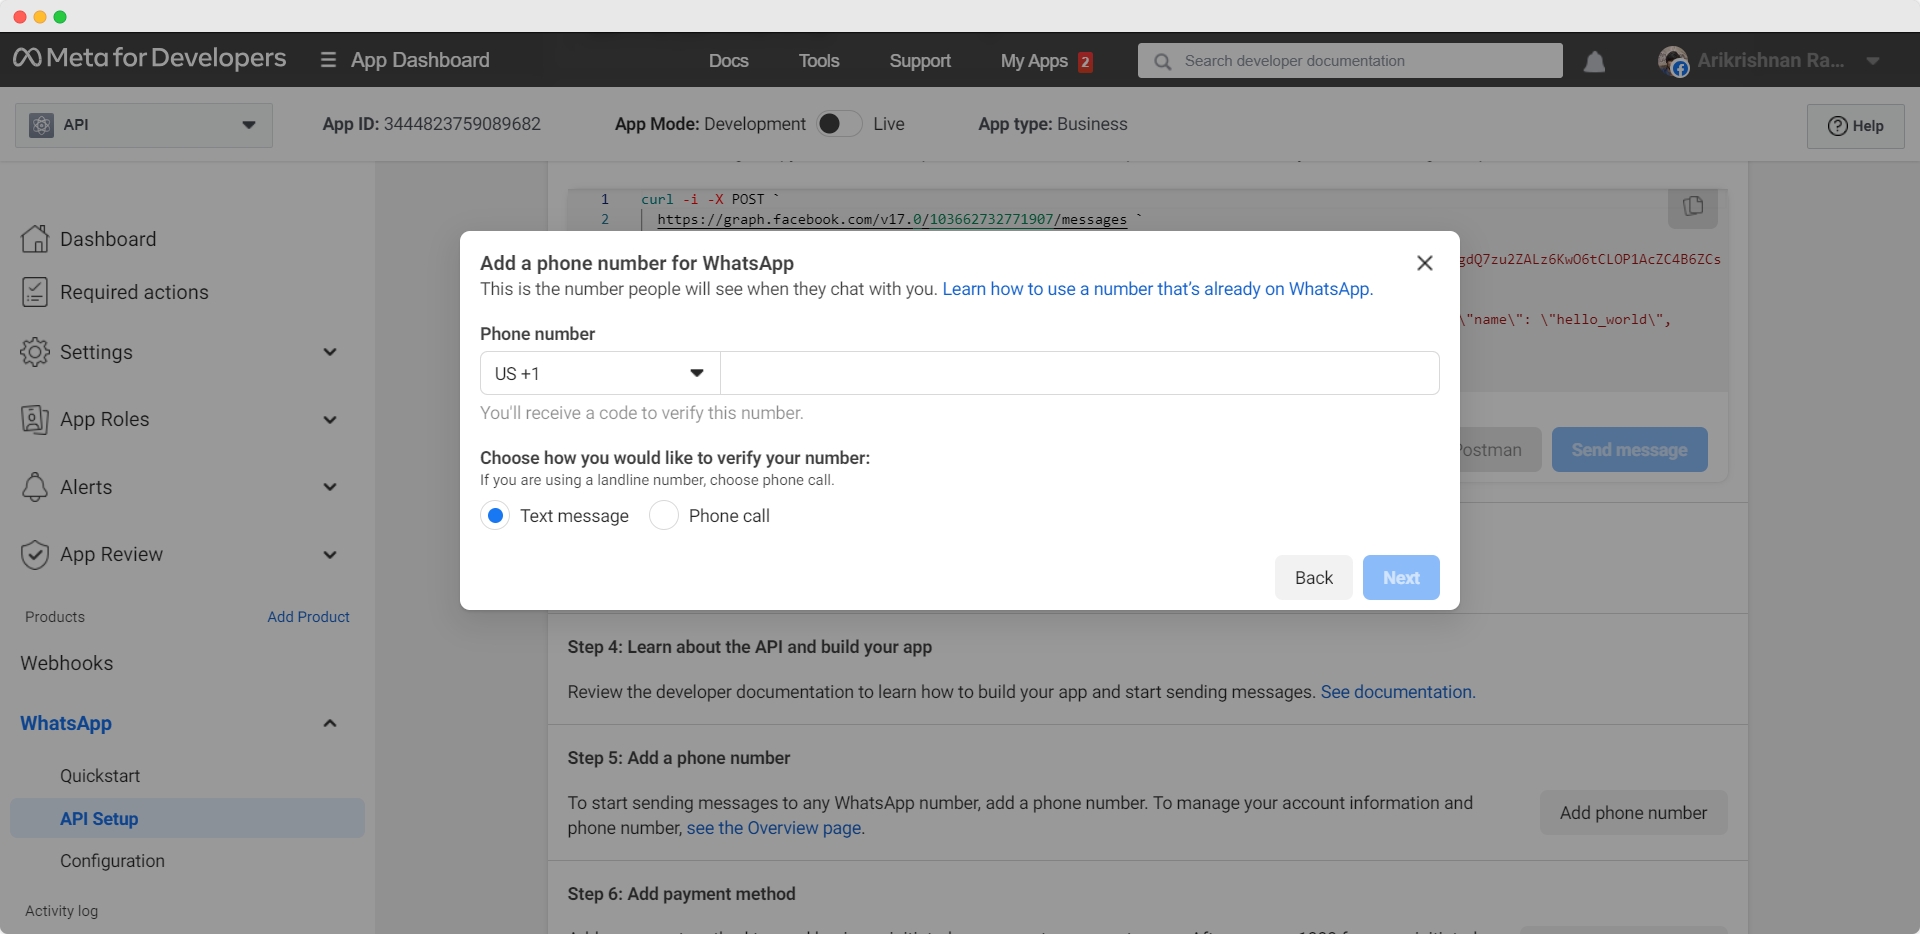Screen dimensions: 1920x934
Task: Click Add phone number button
Action: pos(1633,813)
